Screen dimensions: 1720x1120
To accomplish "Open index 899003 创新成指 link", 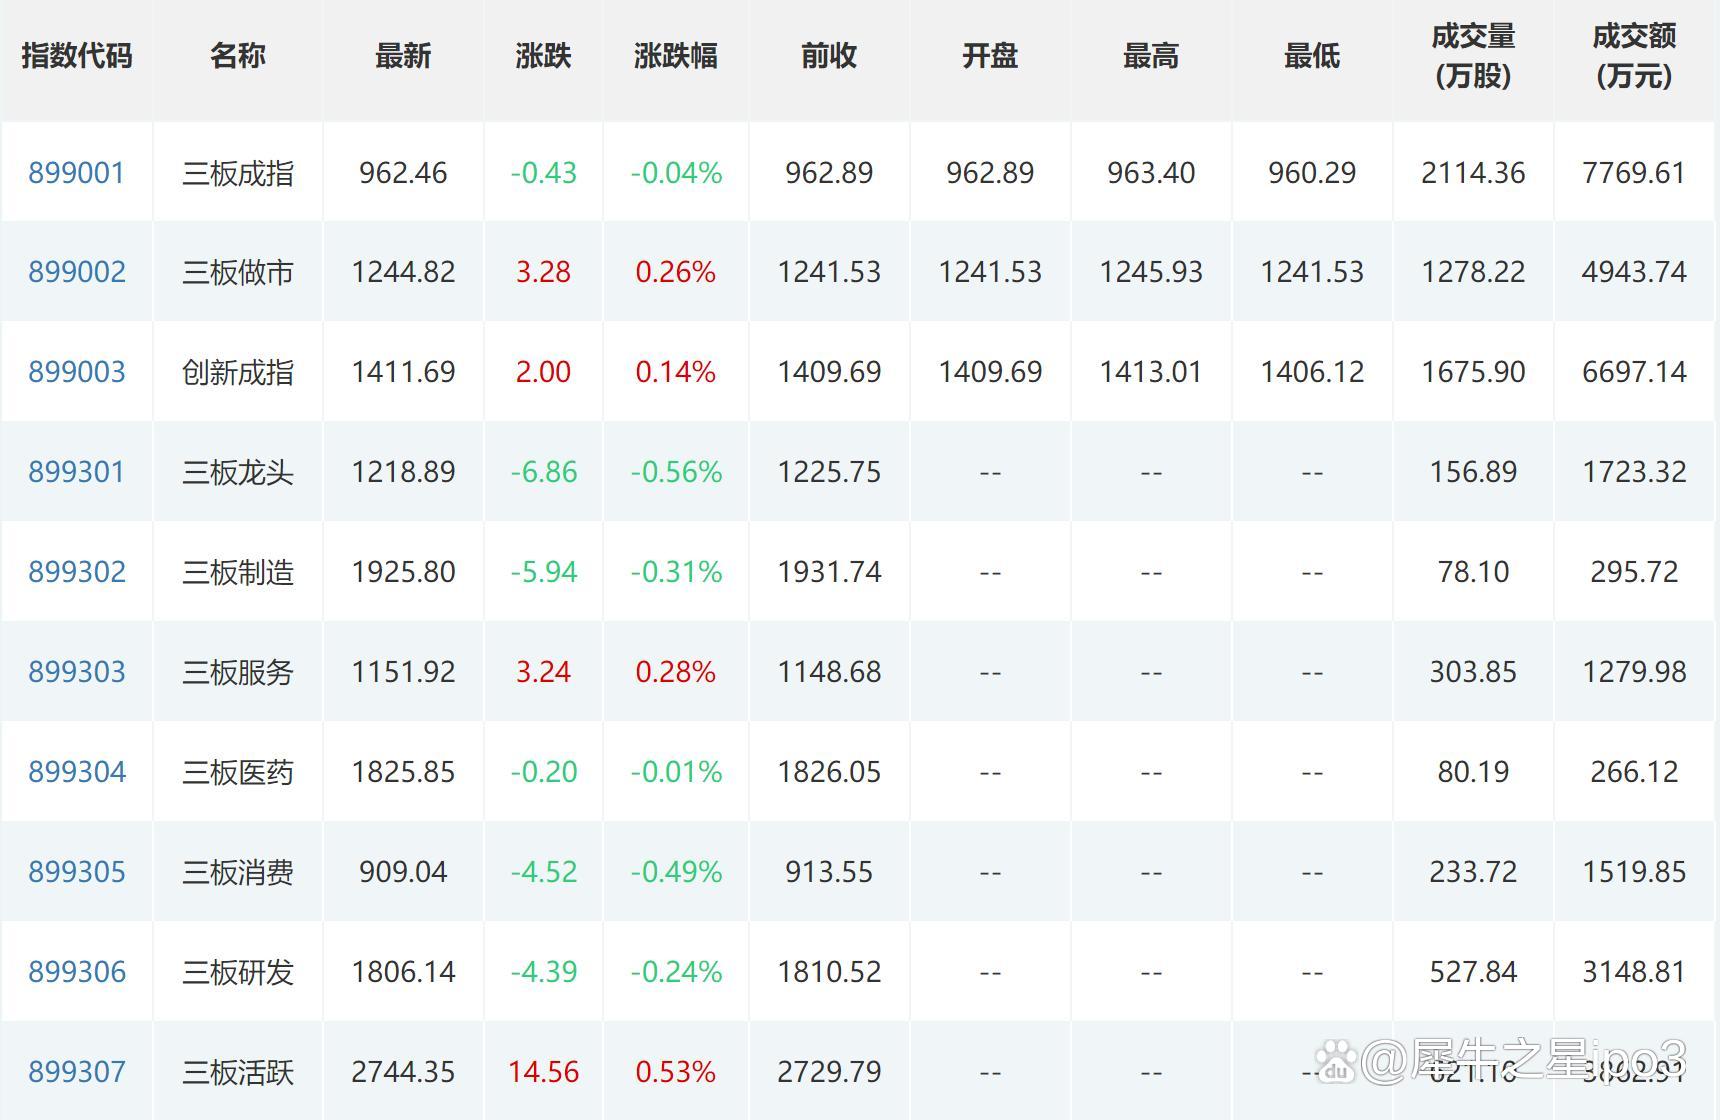I will point(76,371).
